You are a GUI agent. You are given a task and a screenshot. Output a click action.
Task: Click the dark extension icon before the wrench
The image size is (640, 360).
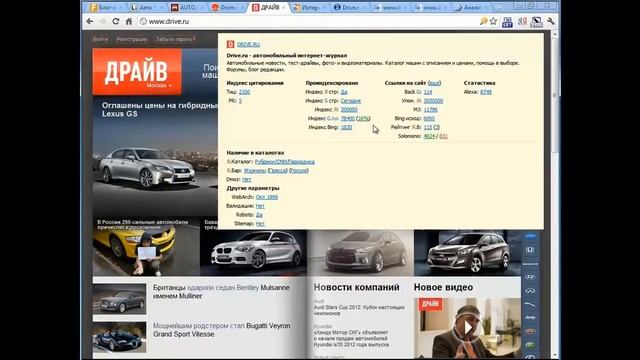(537, 22)
